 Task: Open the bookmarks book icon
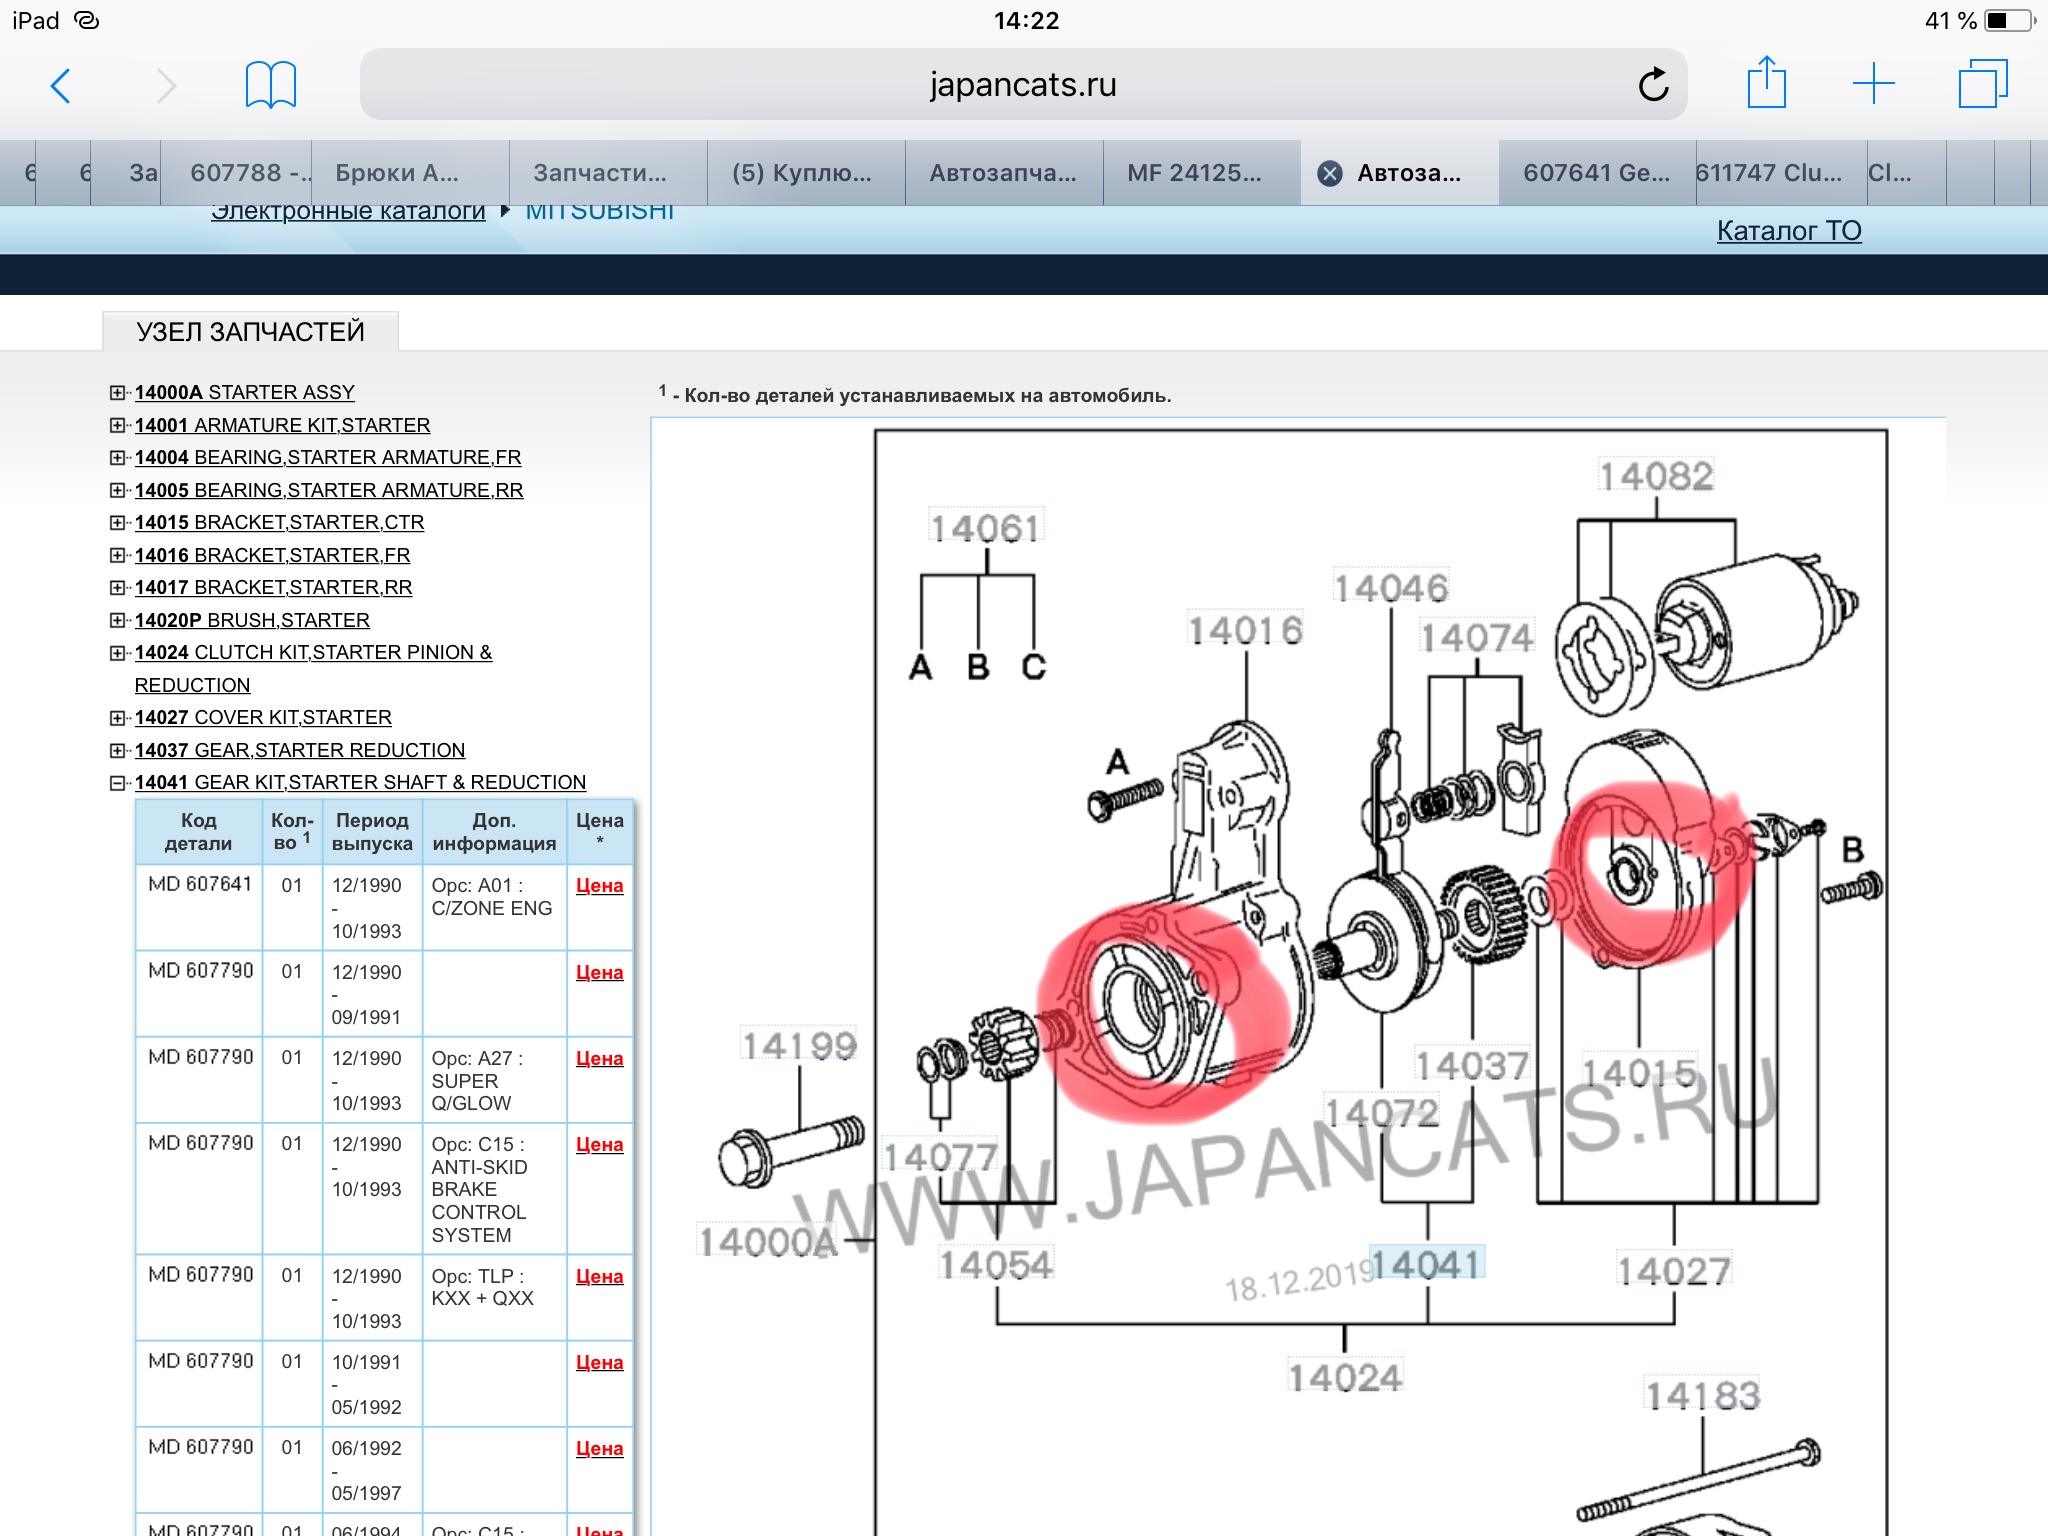point(270,85)
